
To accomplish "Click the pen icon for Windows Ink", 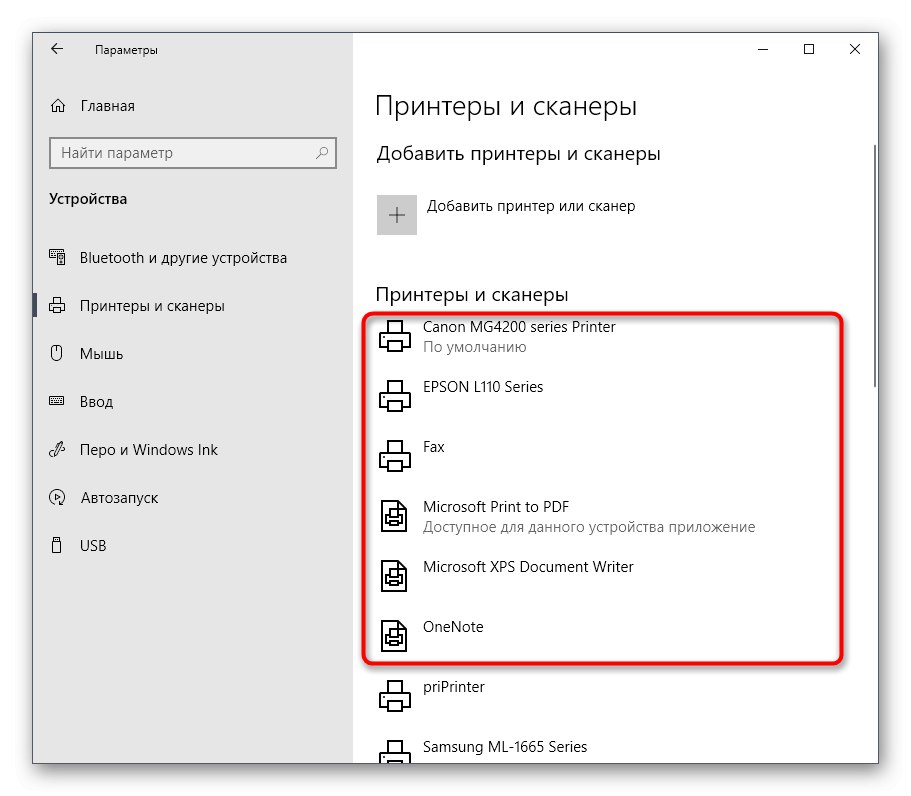I will (x=57, y=449).
